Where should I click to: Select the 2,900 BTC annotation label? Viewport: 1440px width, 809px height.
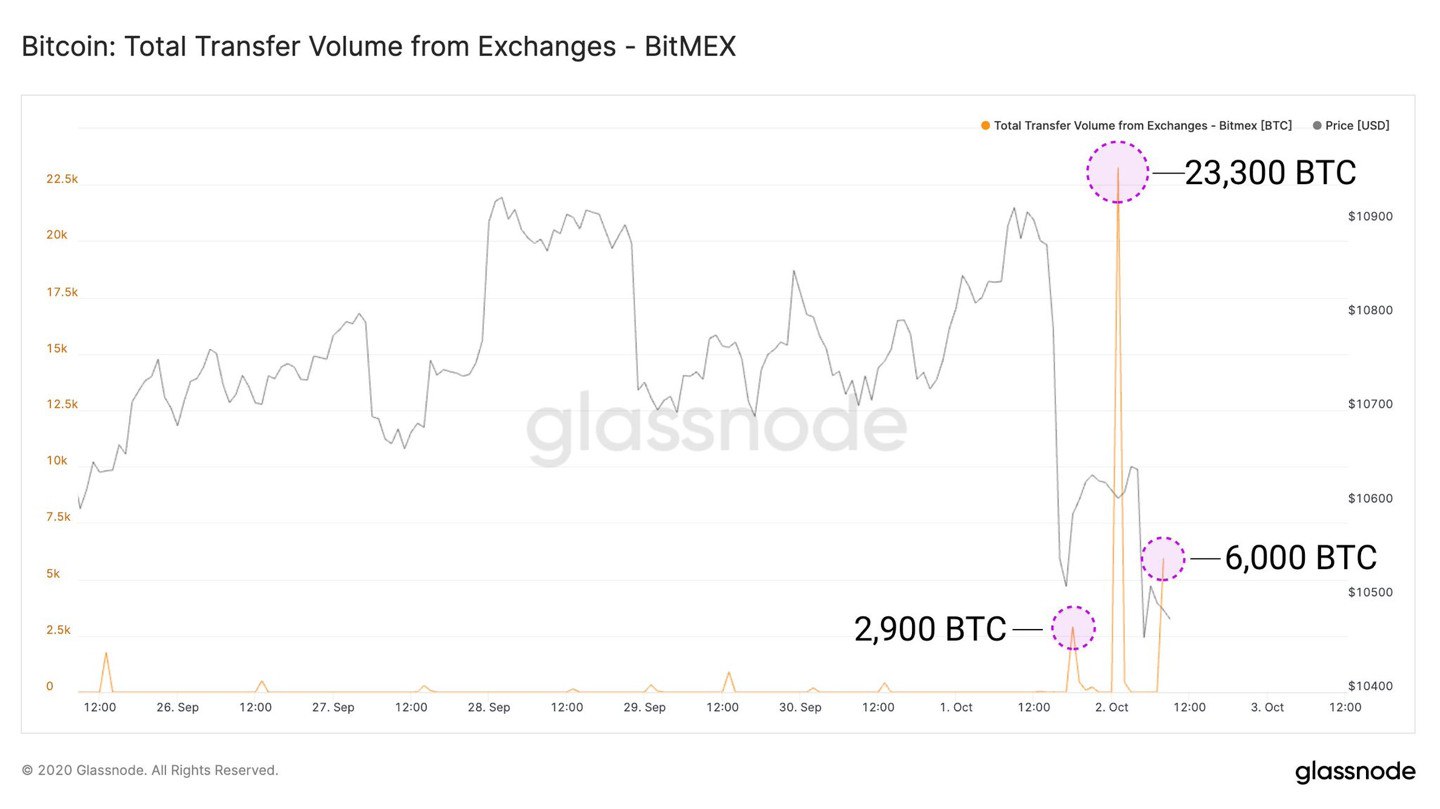coord(930,629)
